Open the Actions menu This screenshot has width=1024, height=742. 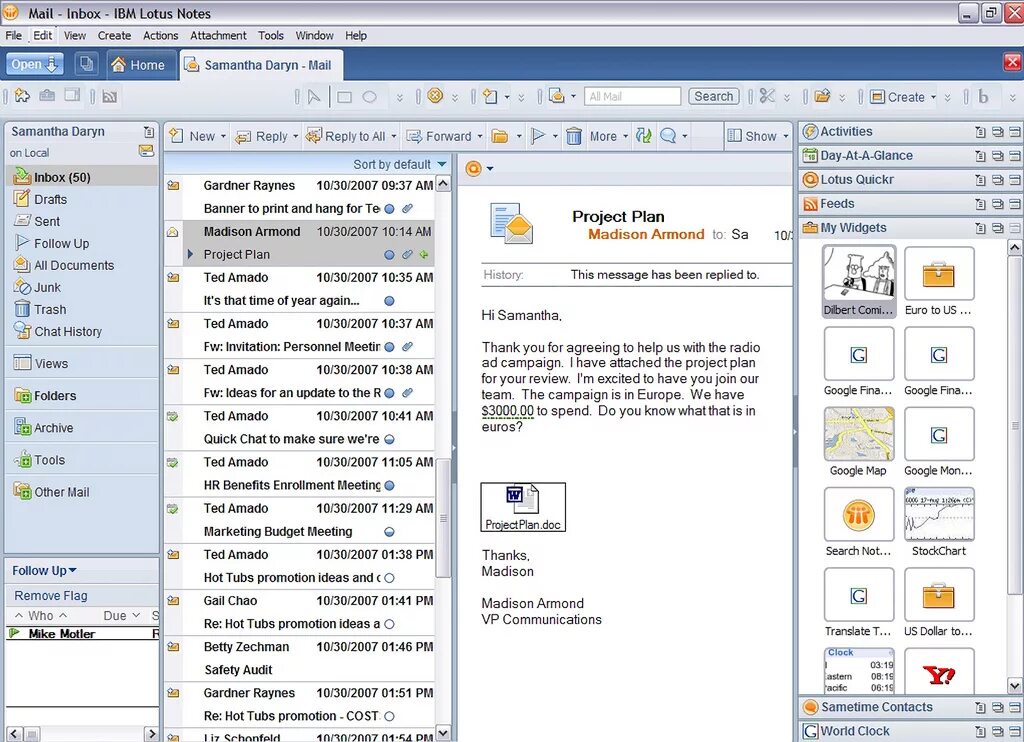[x=161, y=35]
